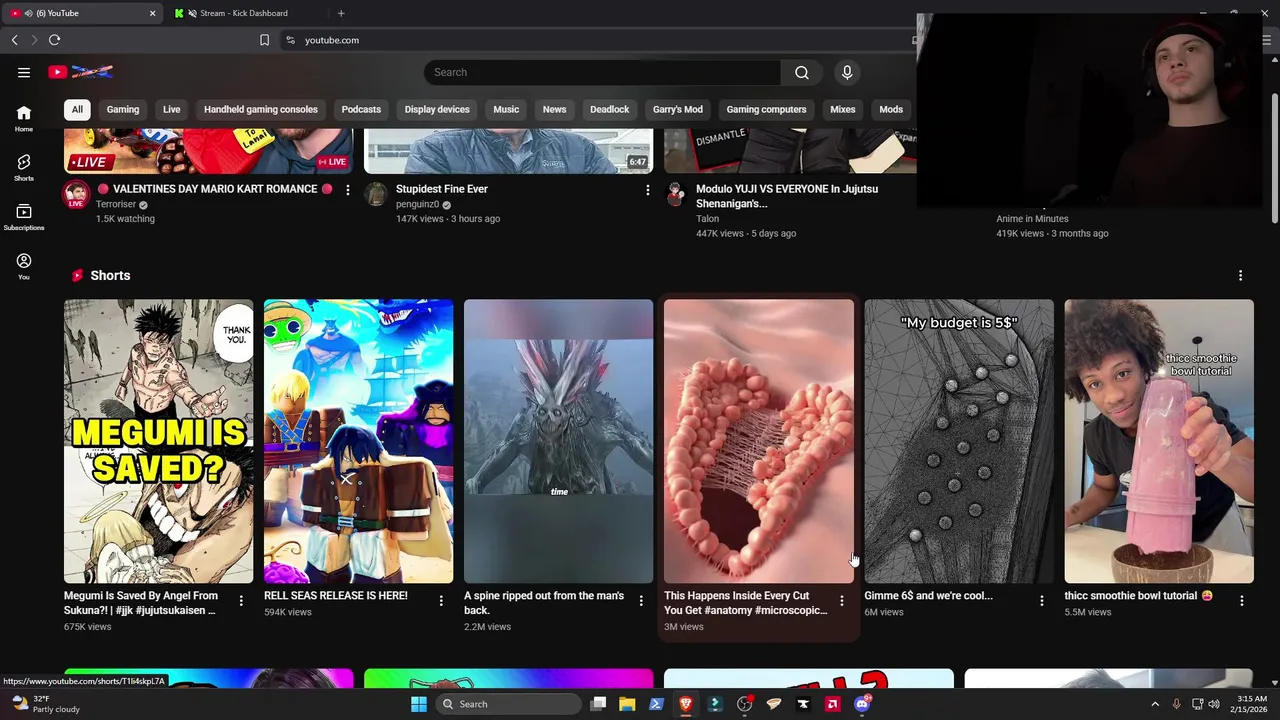Open options for Every Cut anatomy short

(841, 601)
